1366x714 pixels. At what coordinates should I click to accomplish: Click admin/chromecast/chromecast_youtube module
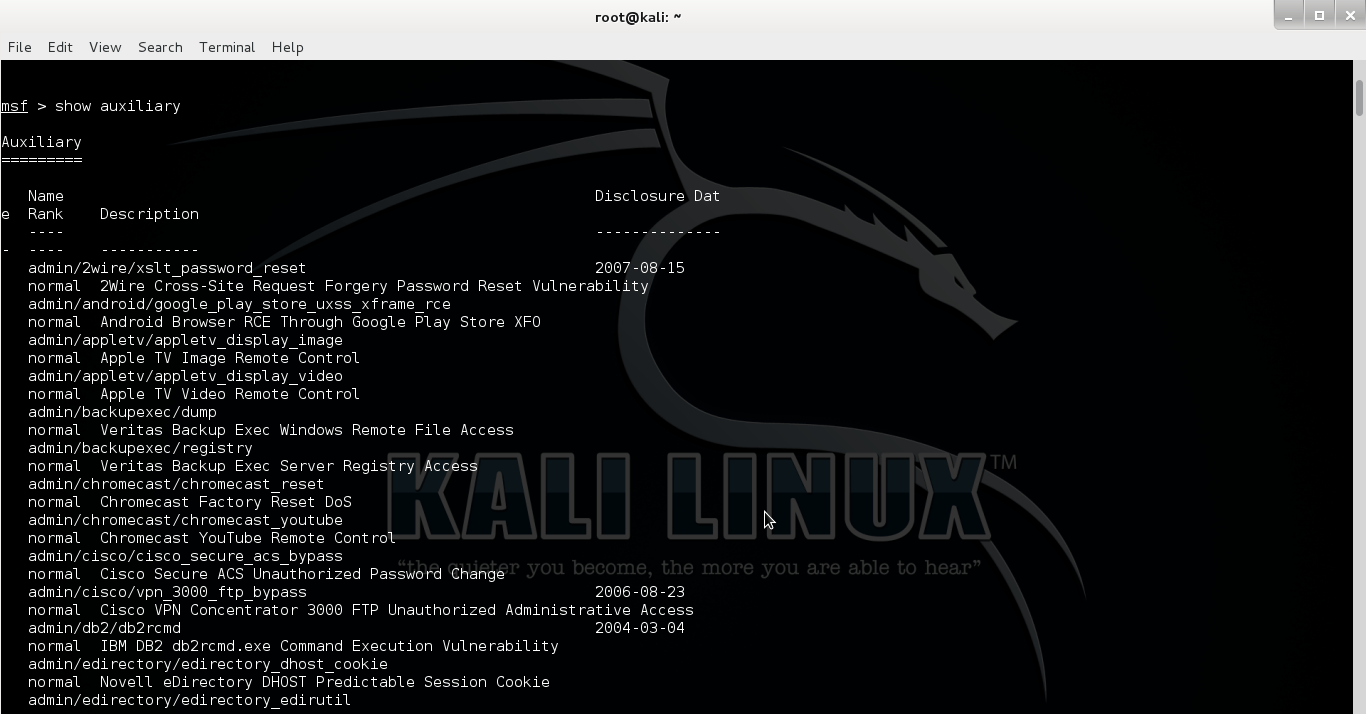(x=185, y=520)
